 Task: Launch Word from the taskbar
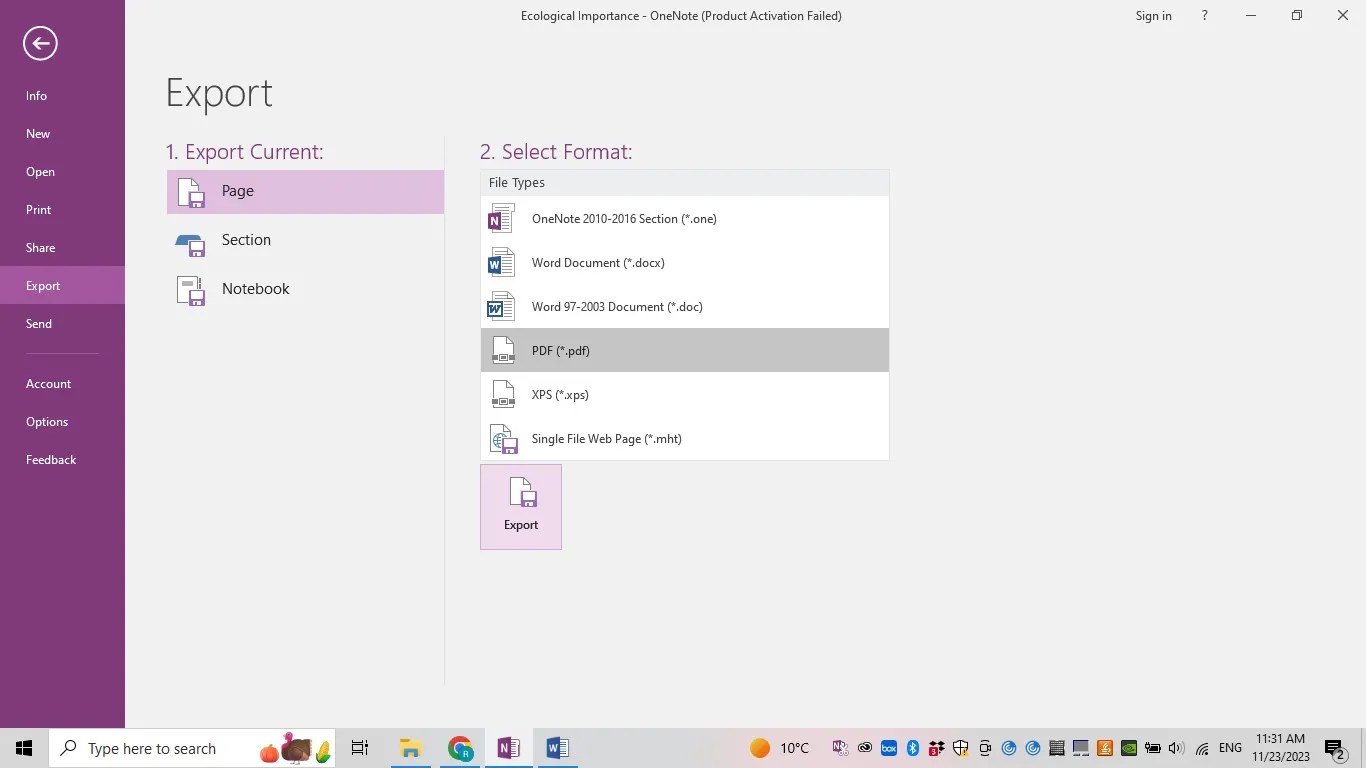pos(557,748)
